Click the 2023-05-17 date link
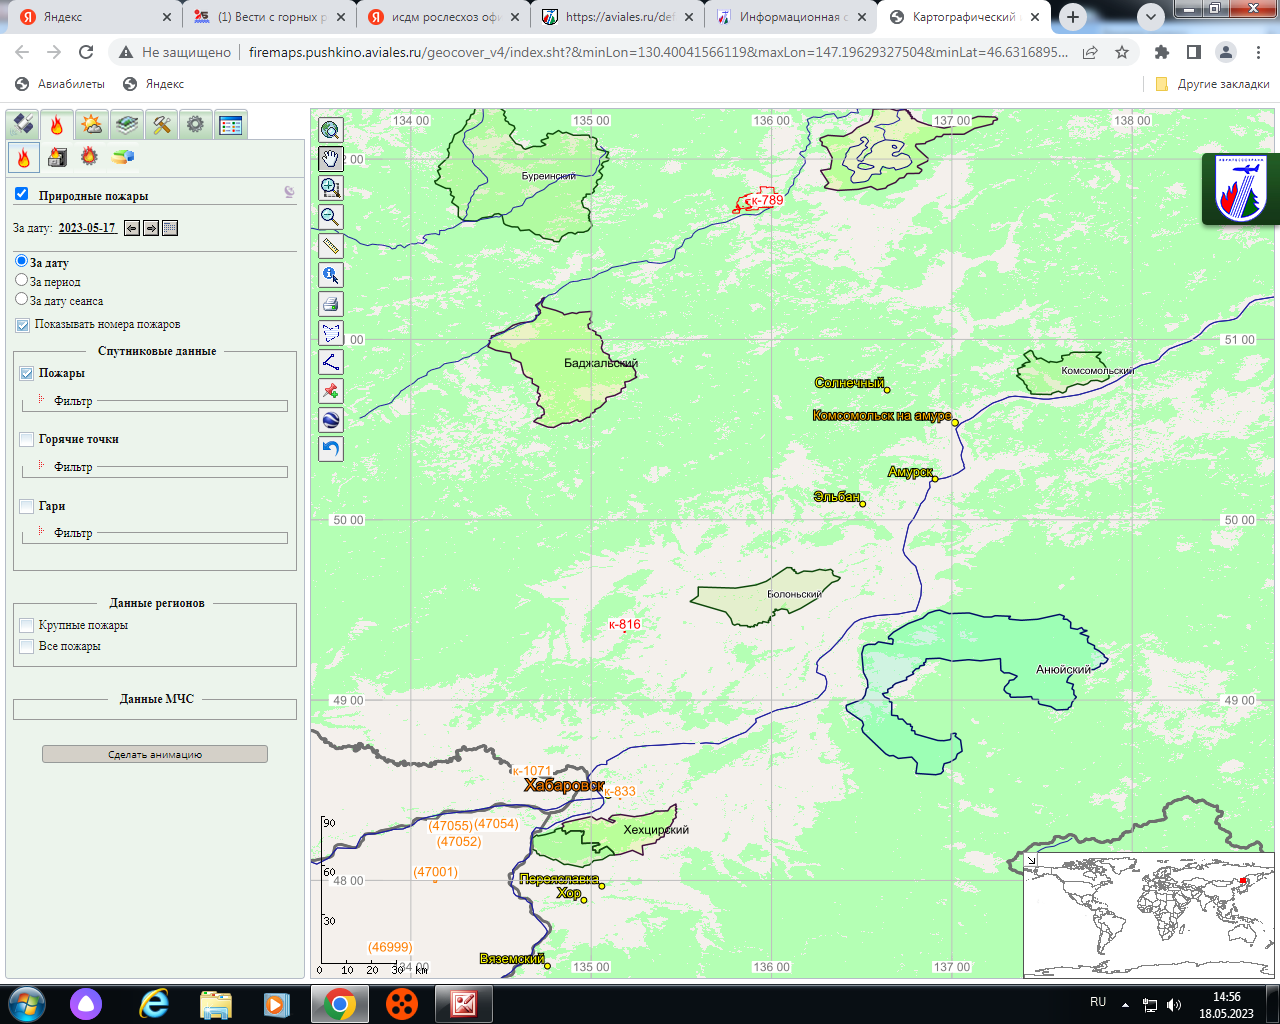 pyautogui.click(x=87, y=228)
